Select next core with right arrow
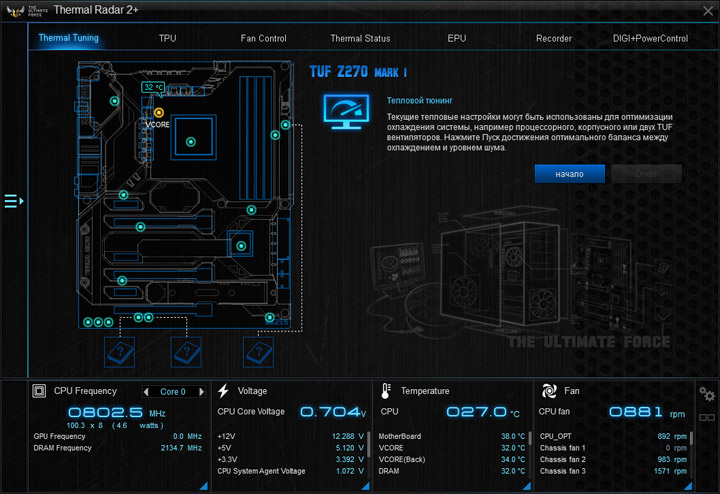This screenshot has width=720, height=494. [201, 392]
